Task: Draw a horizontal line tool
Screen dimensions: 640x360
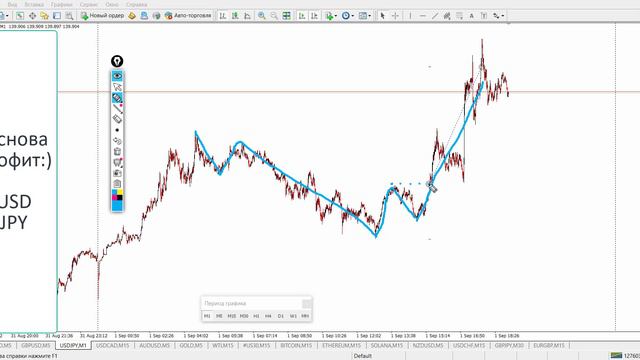Action: 422,16
